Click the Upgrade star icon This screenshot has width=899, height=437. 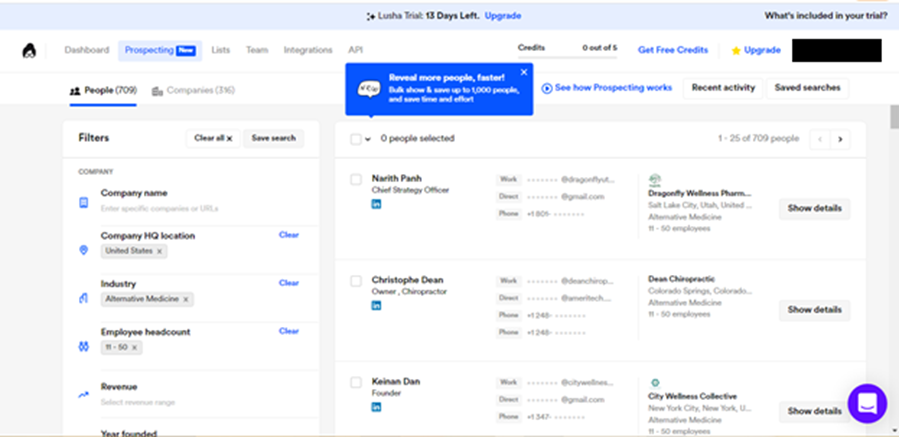[736, 50]
